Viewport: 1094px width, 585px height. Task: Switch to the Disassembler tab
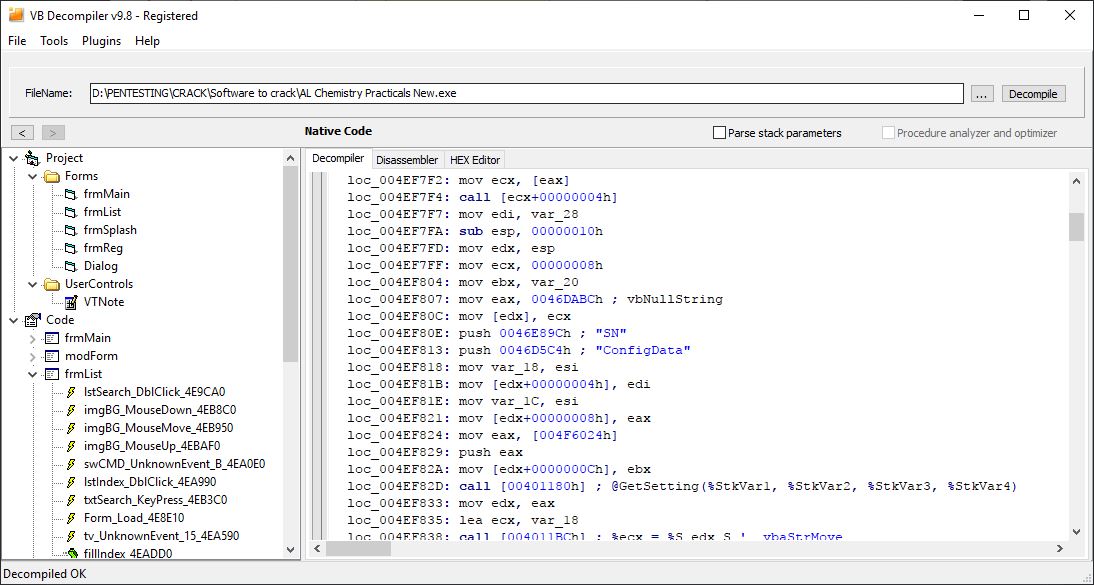point(407,160)
